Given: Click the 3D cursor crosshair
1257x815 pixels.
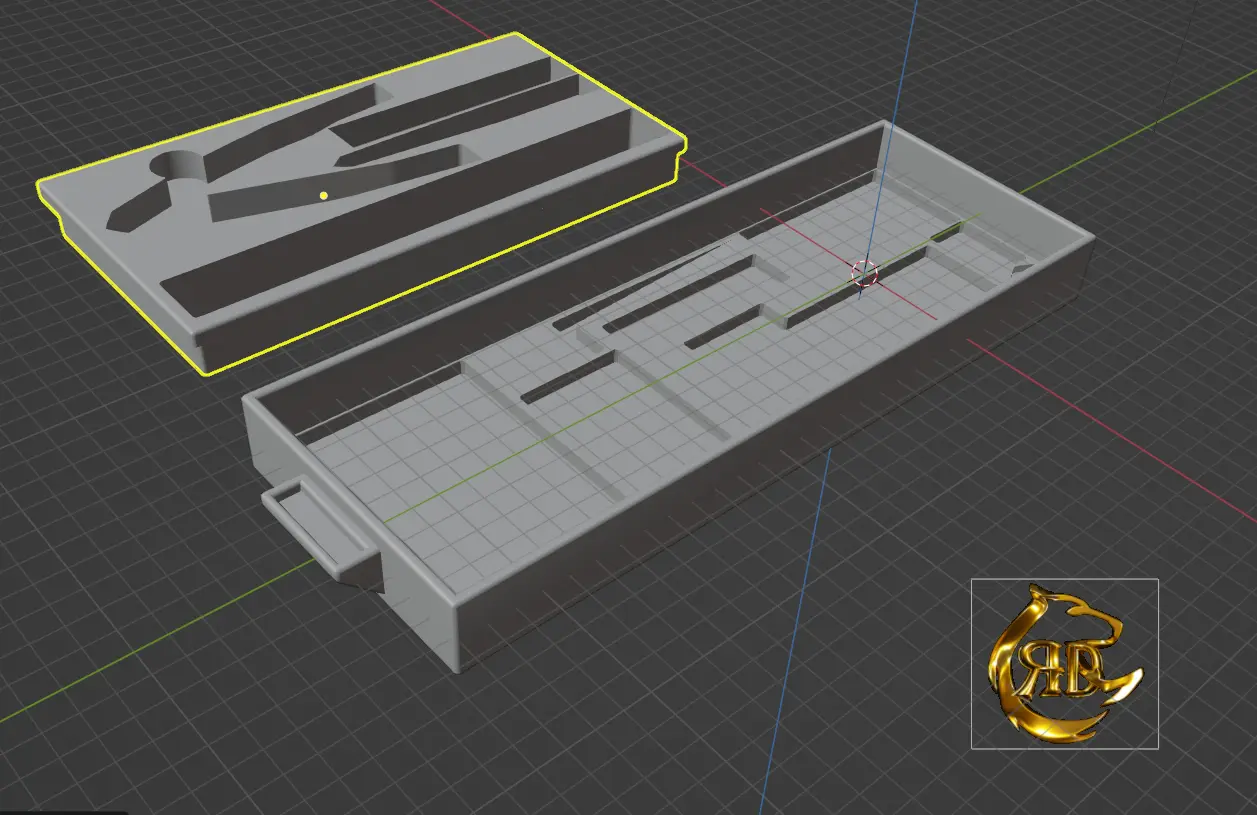Looking at the screenshot, I should tap(864, 273).
